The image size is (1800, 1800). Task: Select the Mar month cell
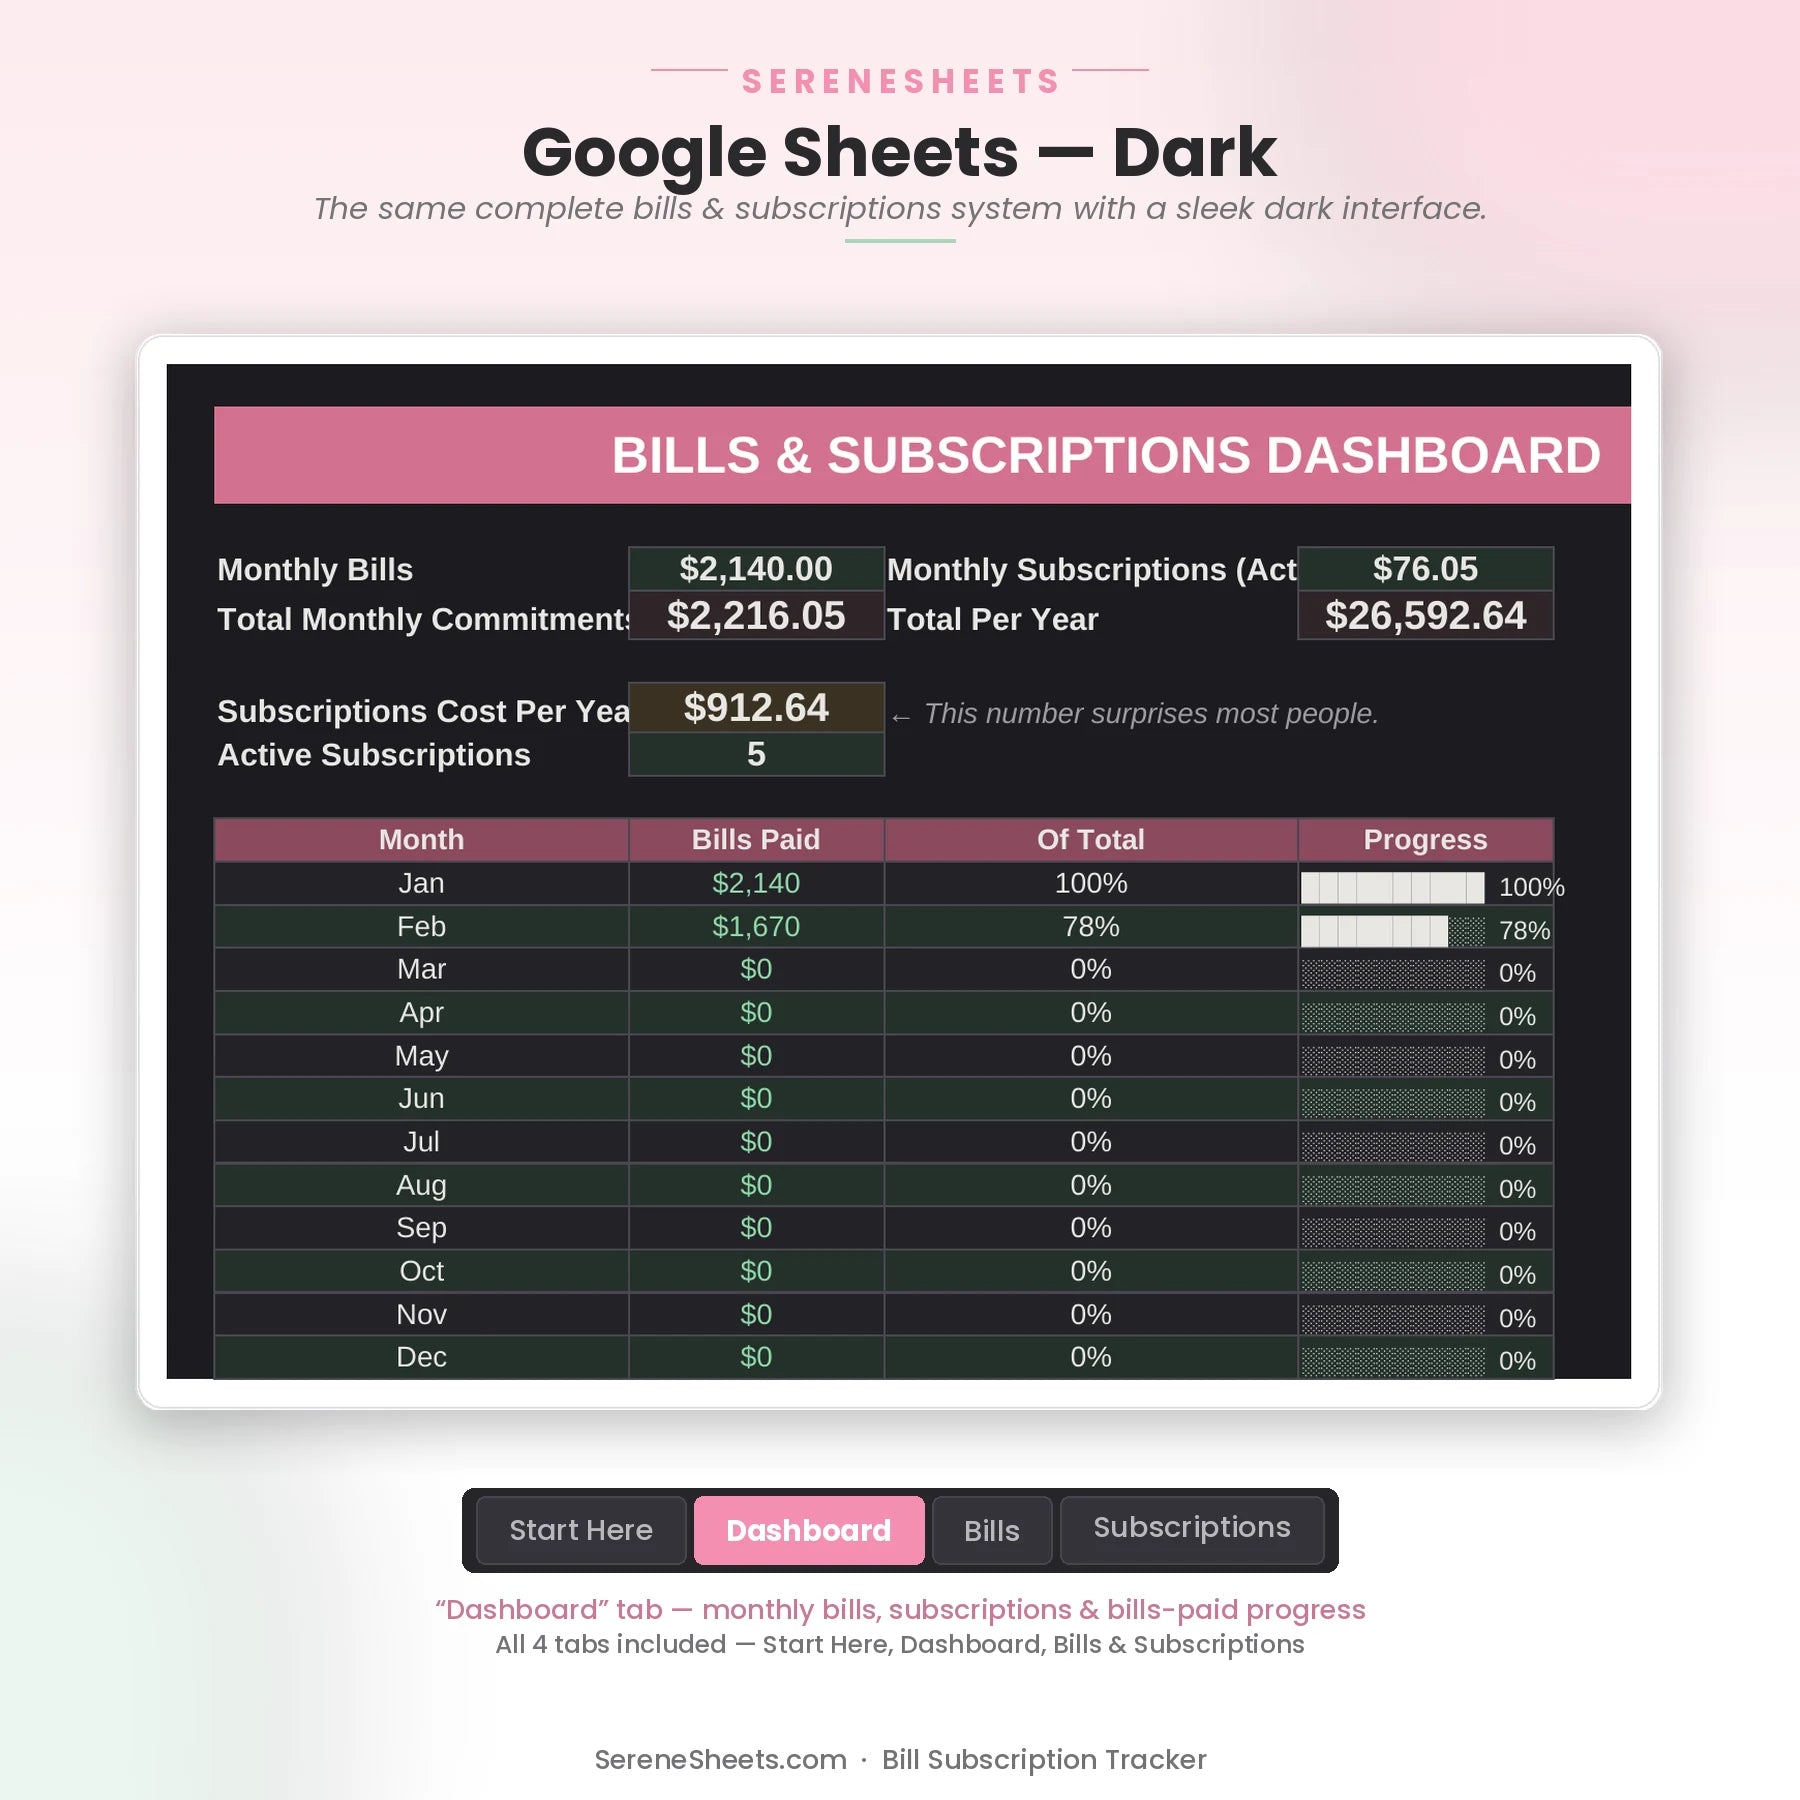(421, 969)
